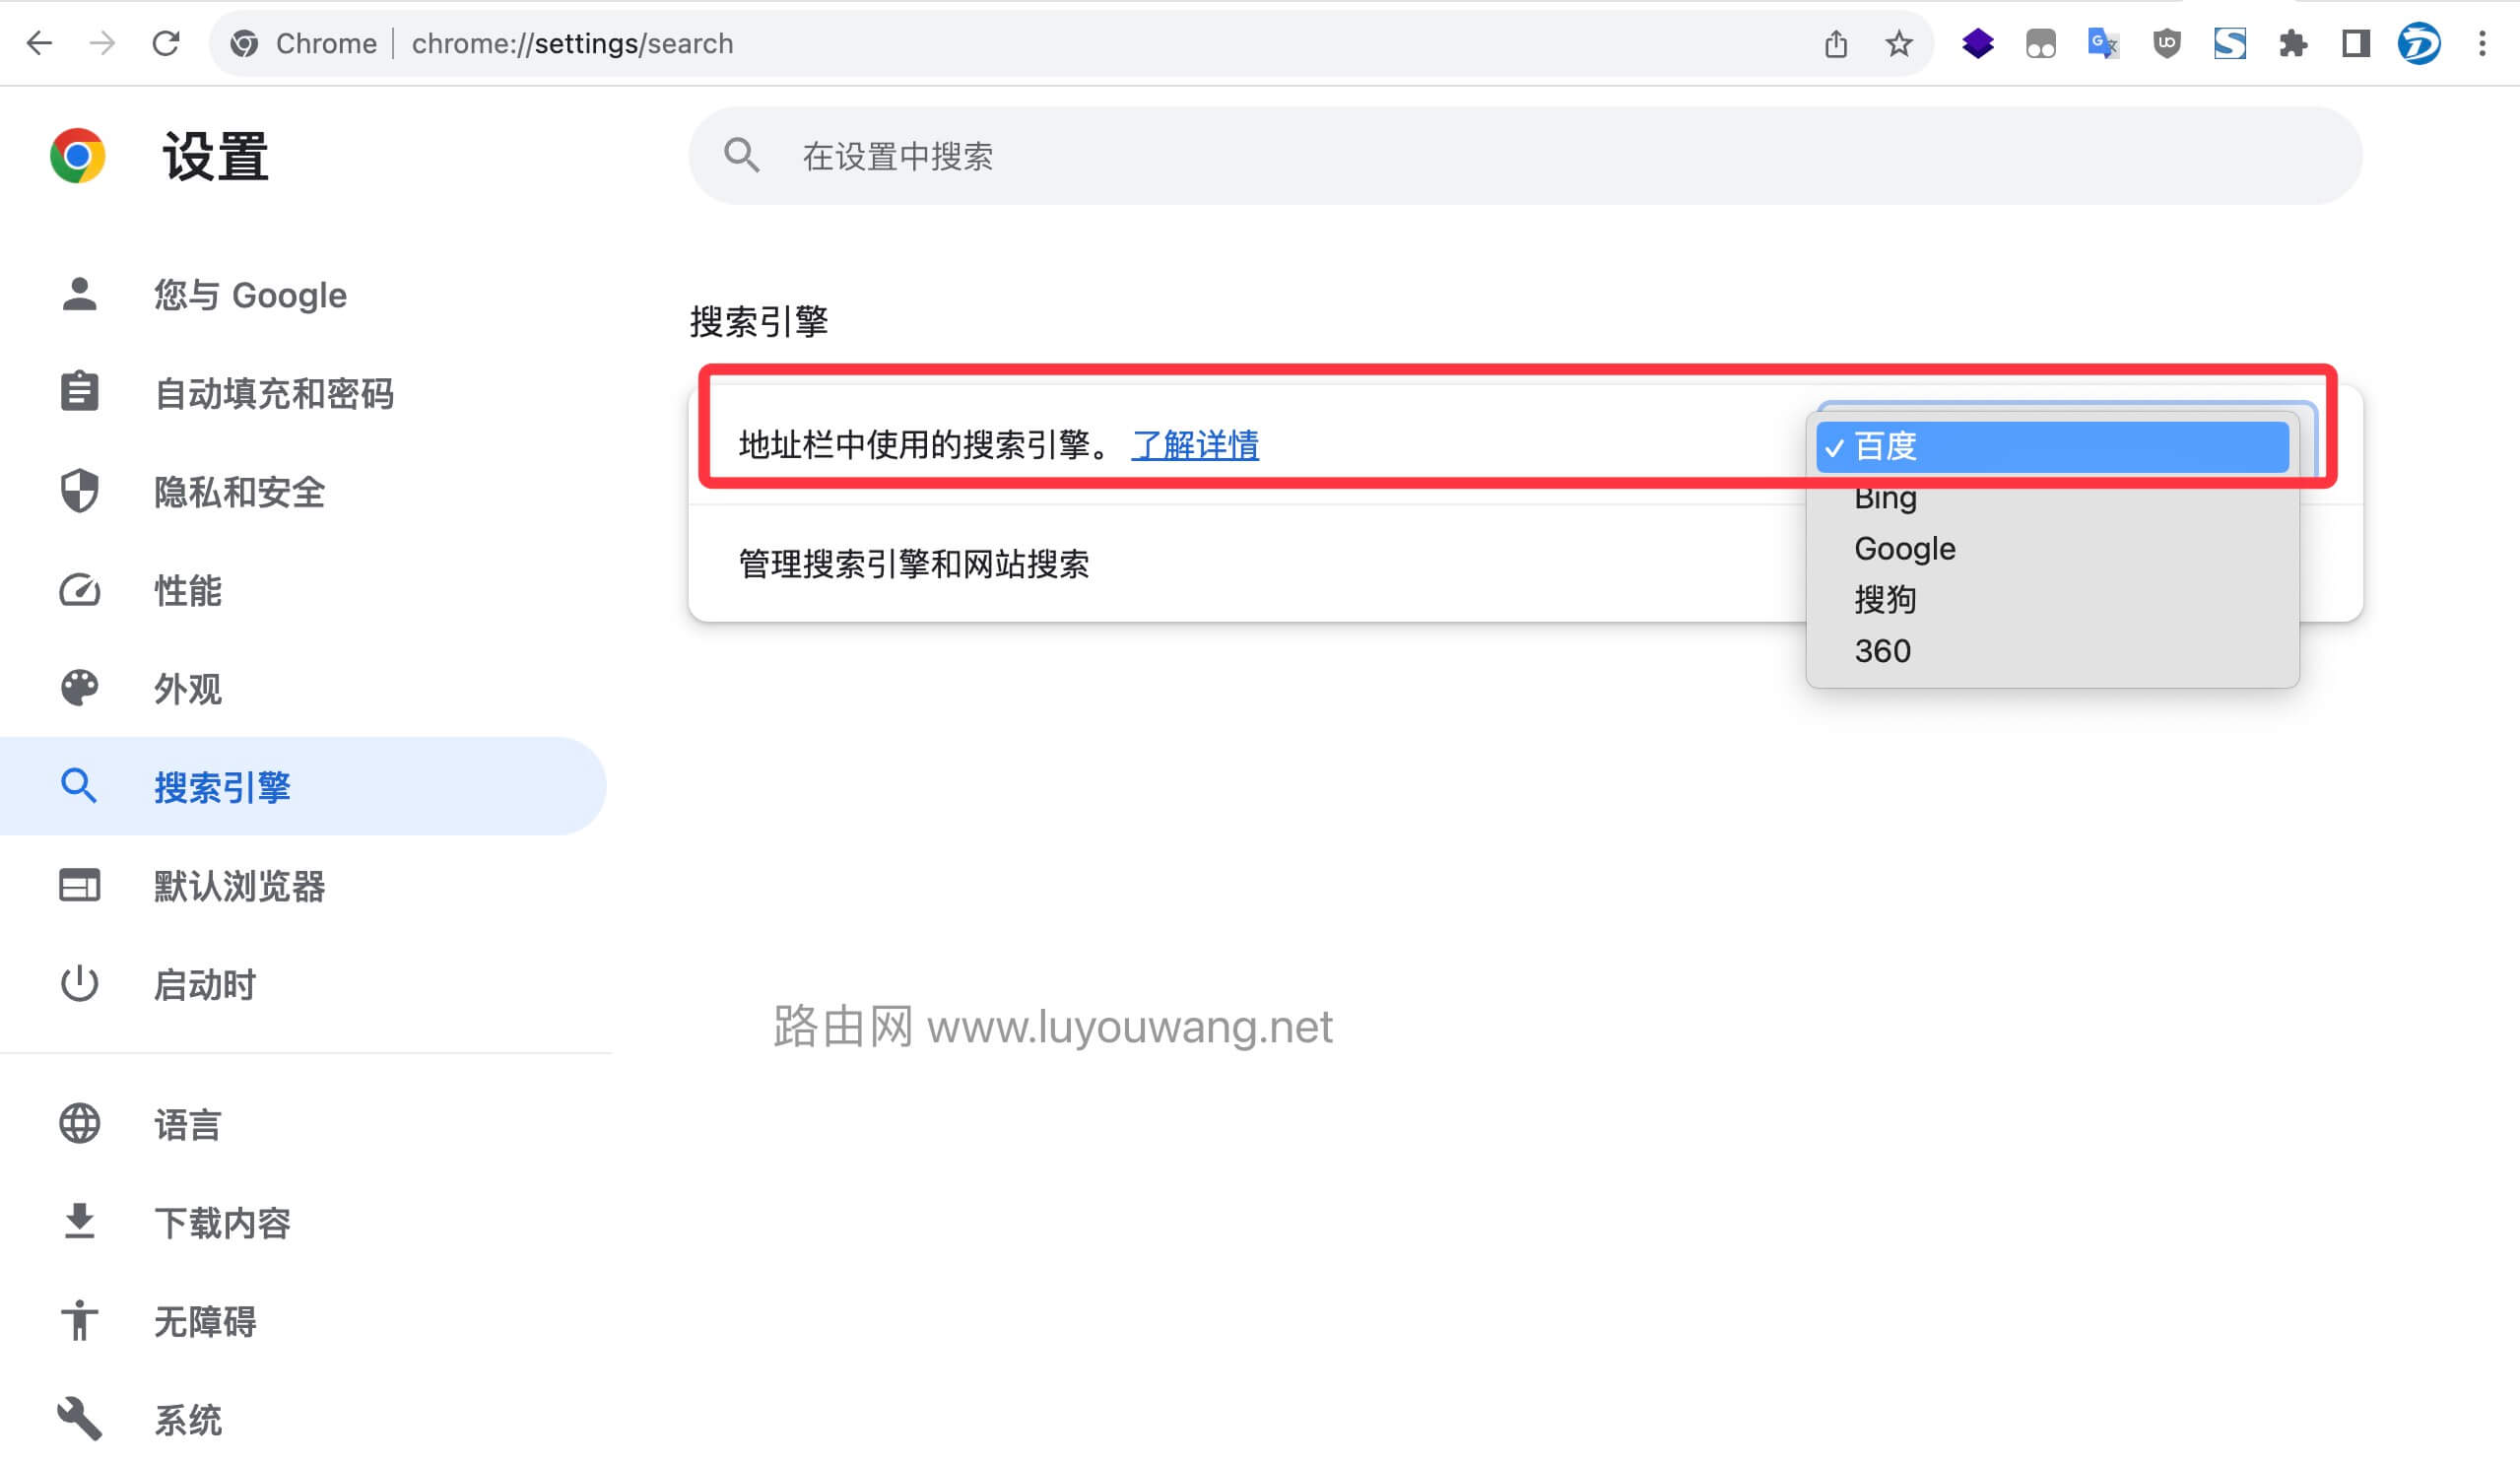Toggle the side panel icon
This screenshot has height=1462, width=2520.
[2355, 44]
